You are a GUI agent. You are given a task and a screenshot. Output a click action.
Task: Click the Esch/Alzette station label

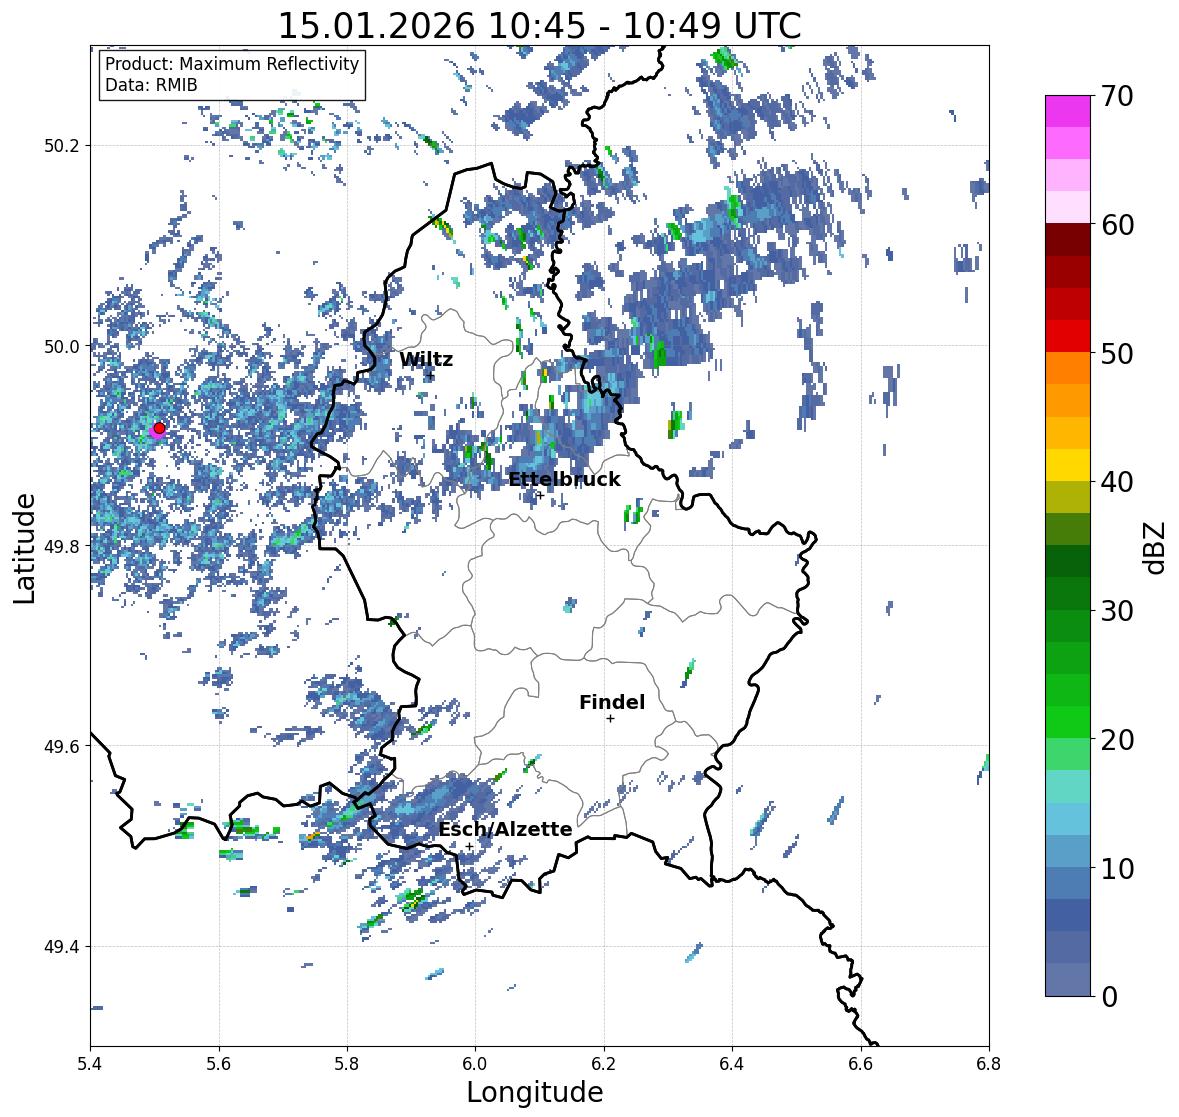[505, 829]
